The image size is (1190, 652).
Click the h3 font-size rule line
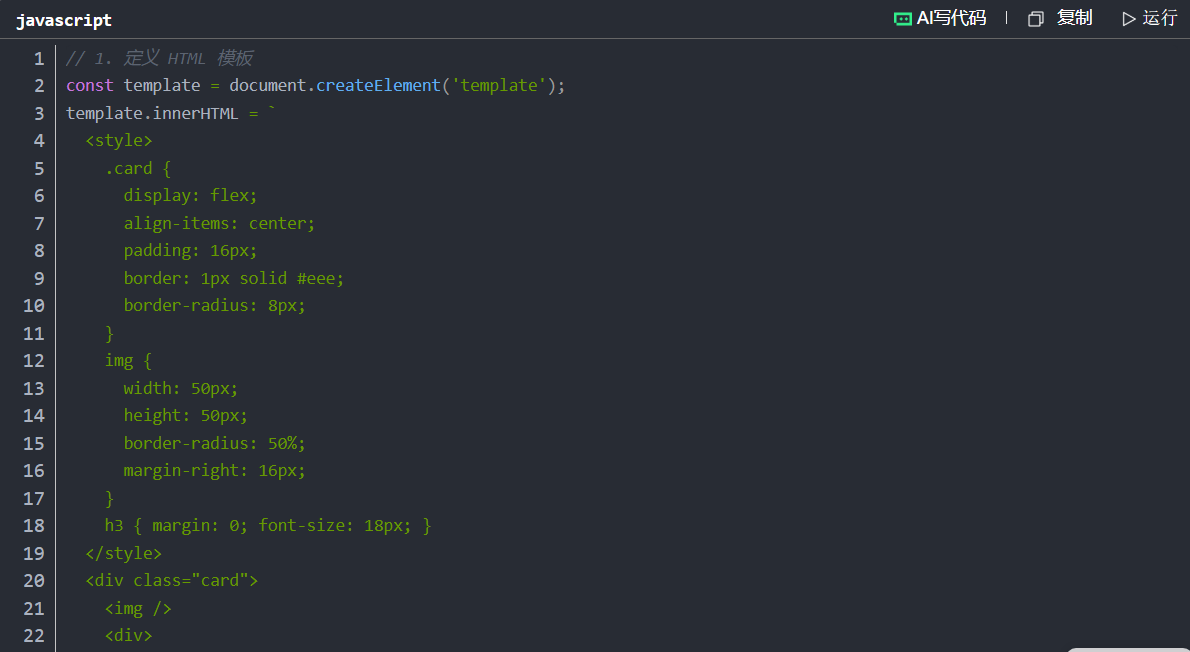tap(267, 525)
